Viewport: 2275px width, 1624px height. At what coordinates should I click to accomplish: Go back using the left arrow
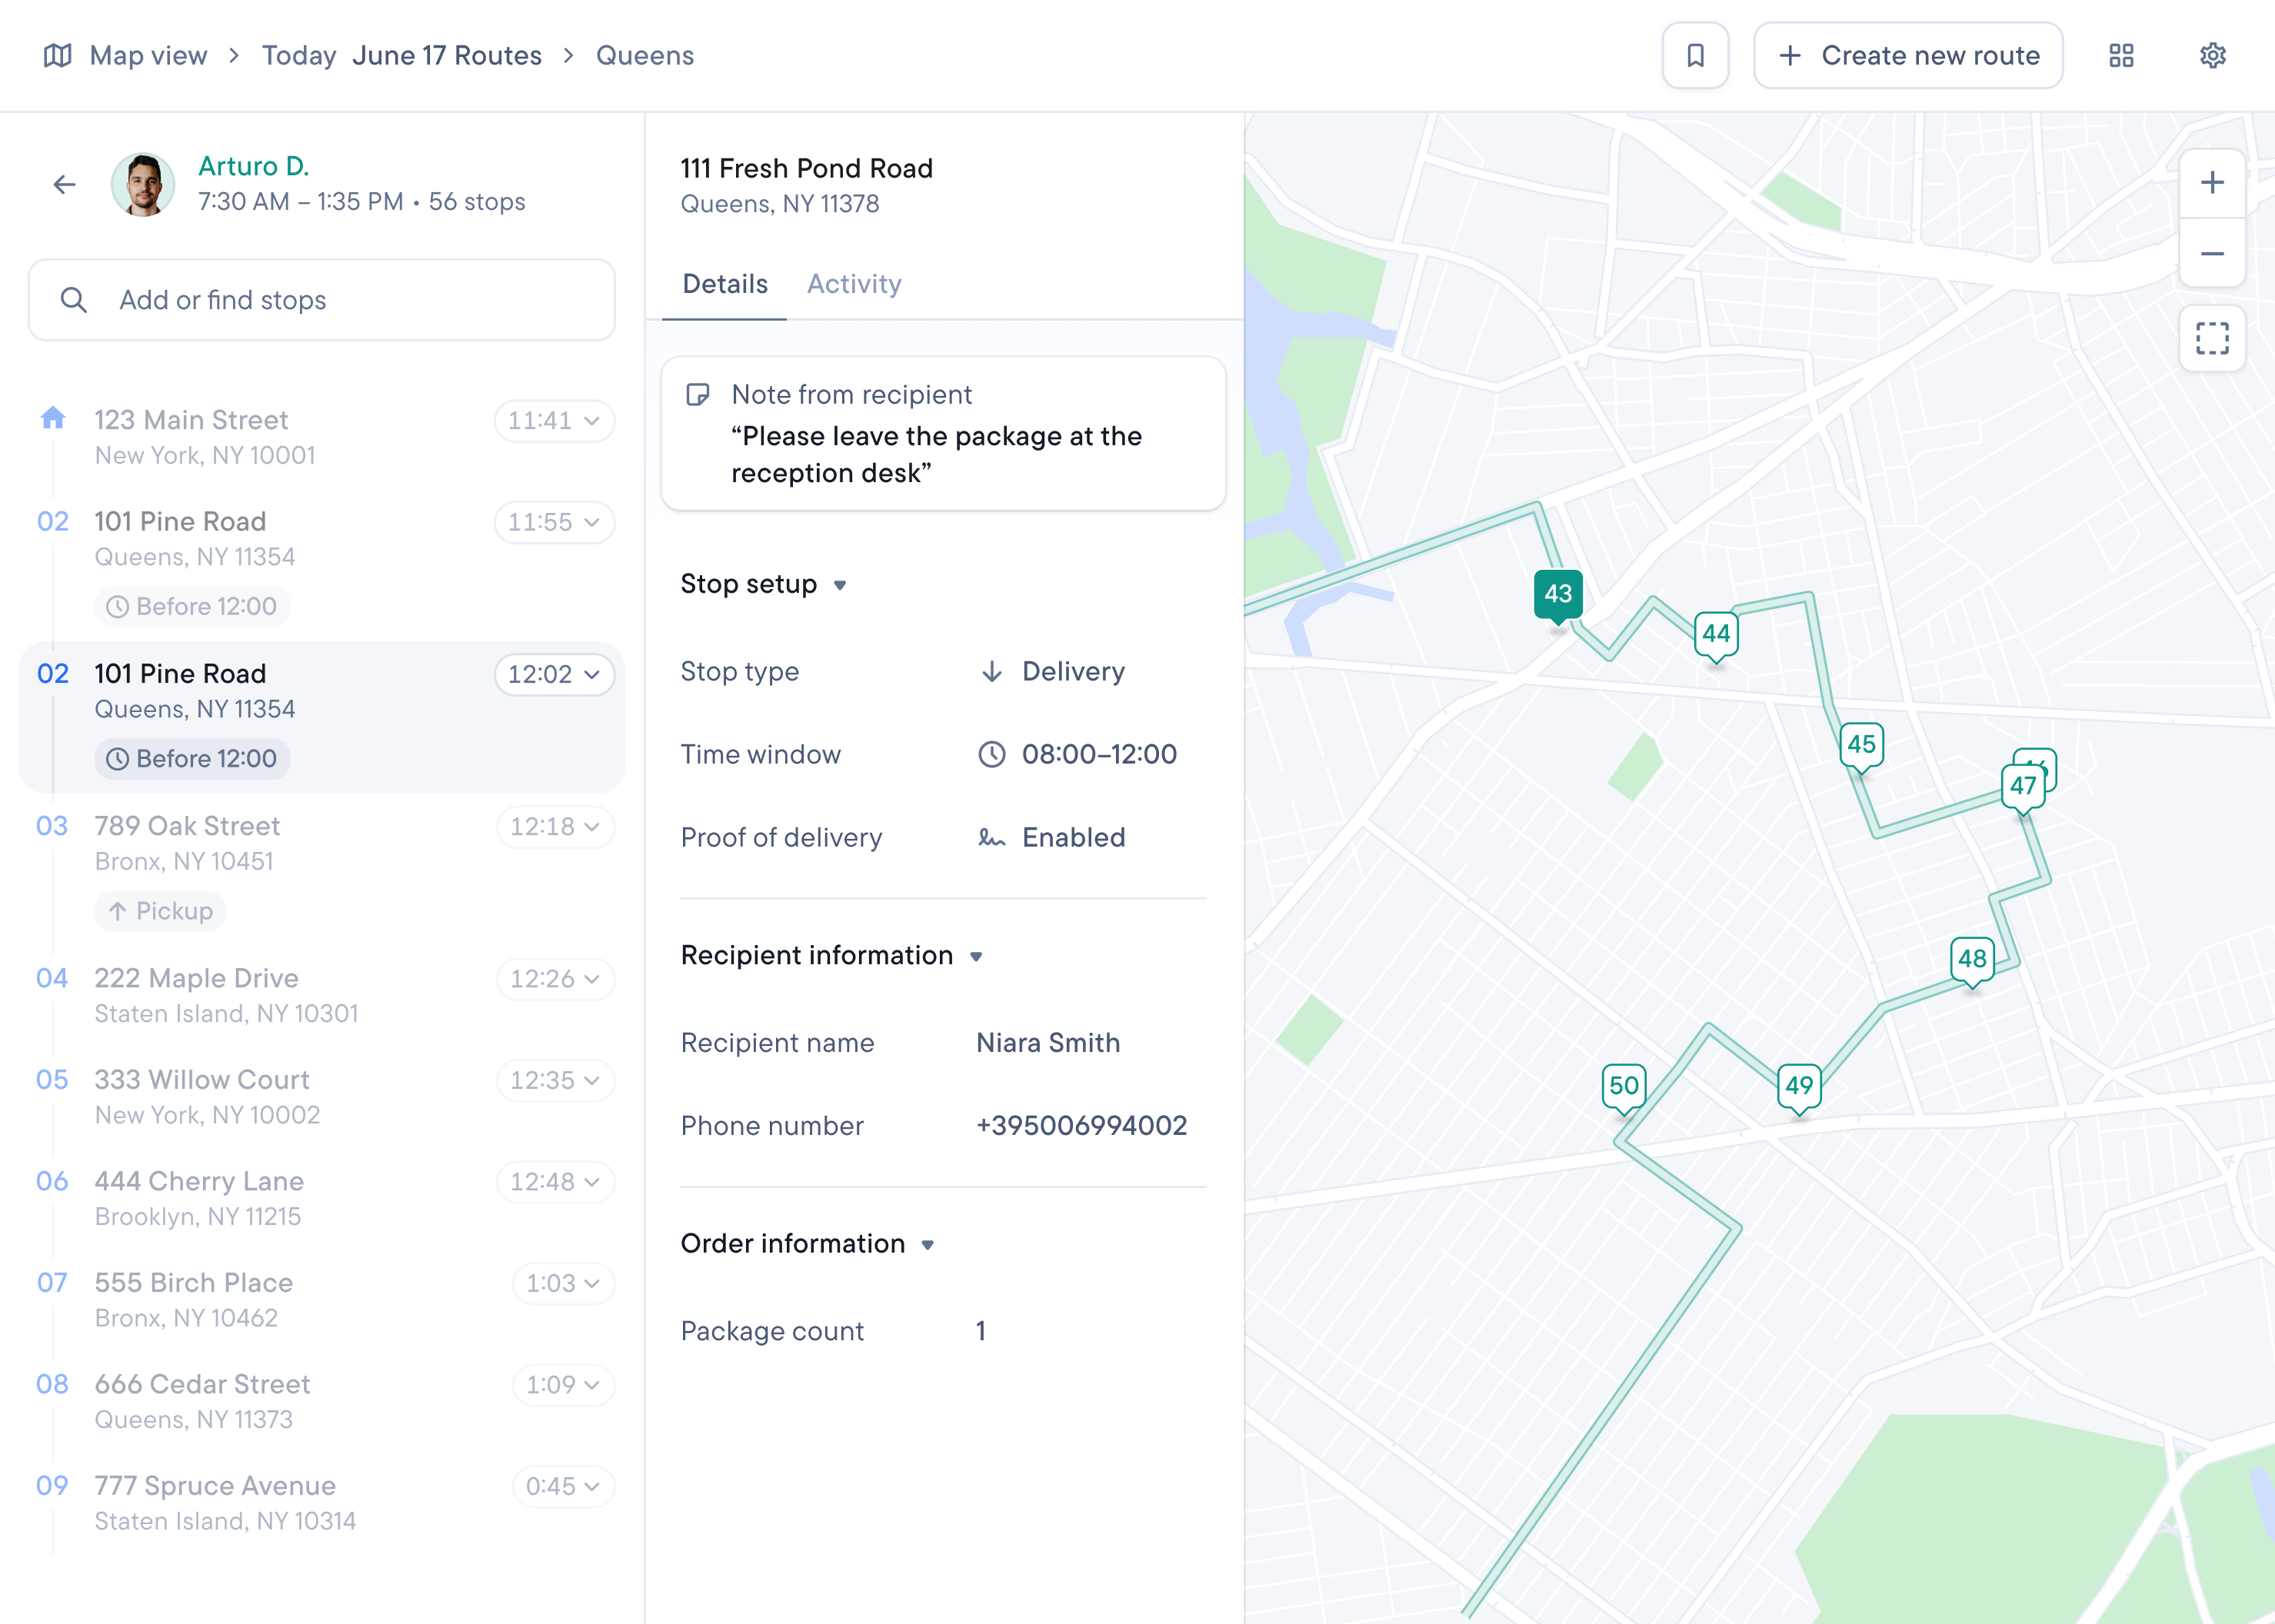coord(65,184)
